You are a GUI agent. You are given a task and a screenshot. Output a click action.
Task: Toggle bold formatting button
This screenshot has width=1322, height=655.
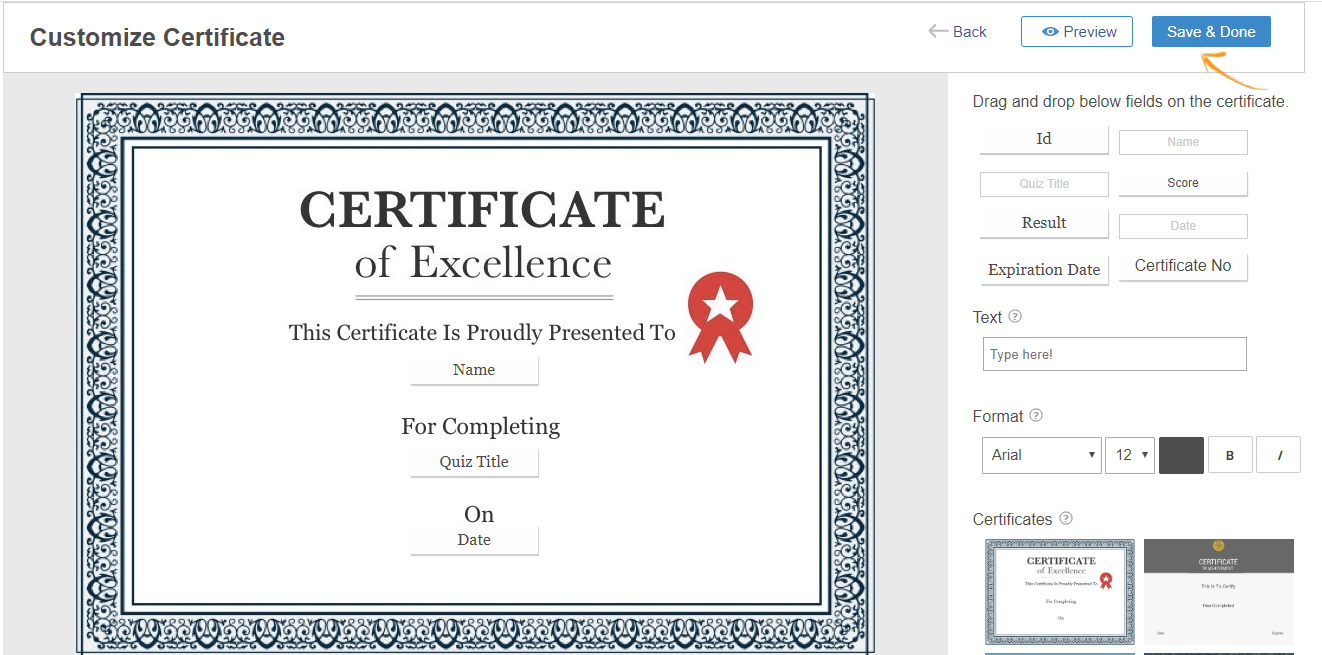pos(1230,455)
